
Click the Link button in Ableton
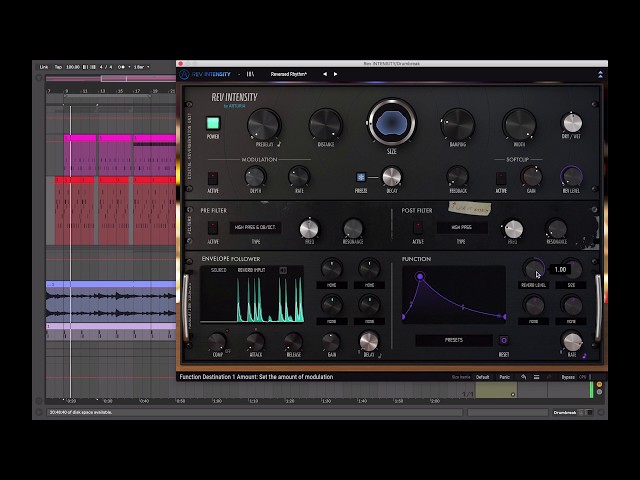[44, 67]
